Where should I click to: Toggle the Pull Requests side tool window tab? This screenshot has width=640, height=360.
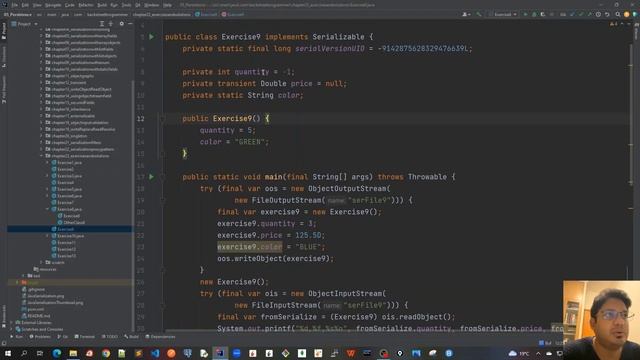click(x=4, y=89)
